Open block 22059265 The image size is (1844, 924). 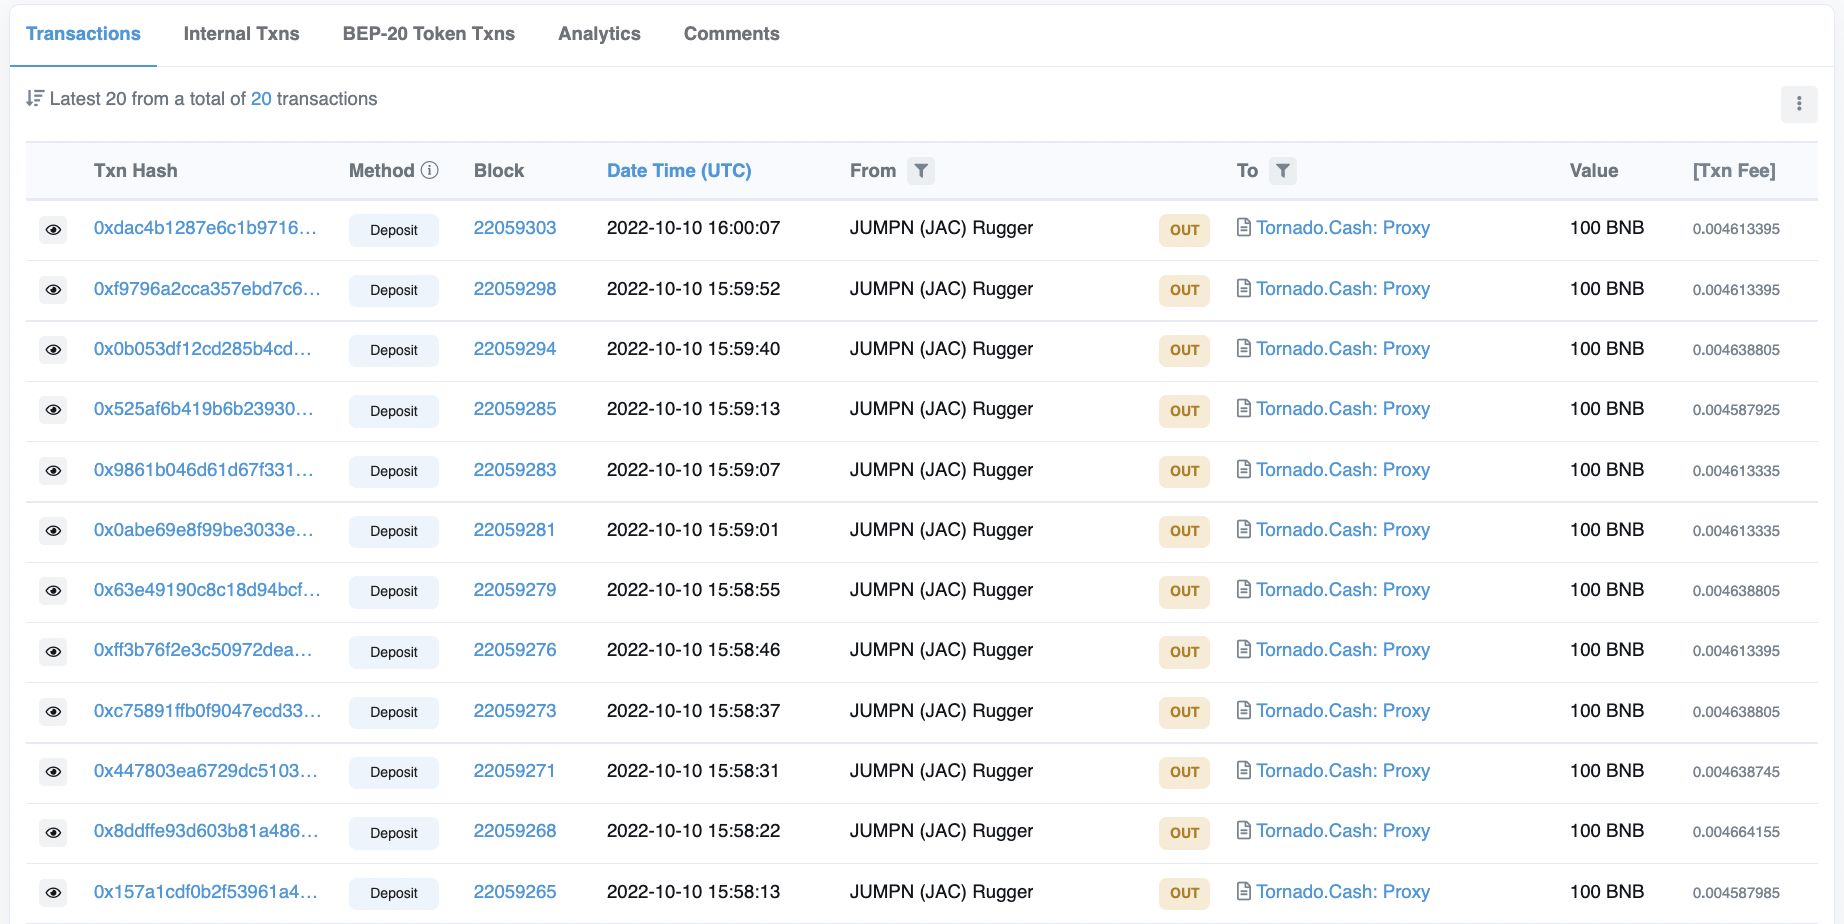tap(515, 892)
